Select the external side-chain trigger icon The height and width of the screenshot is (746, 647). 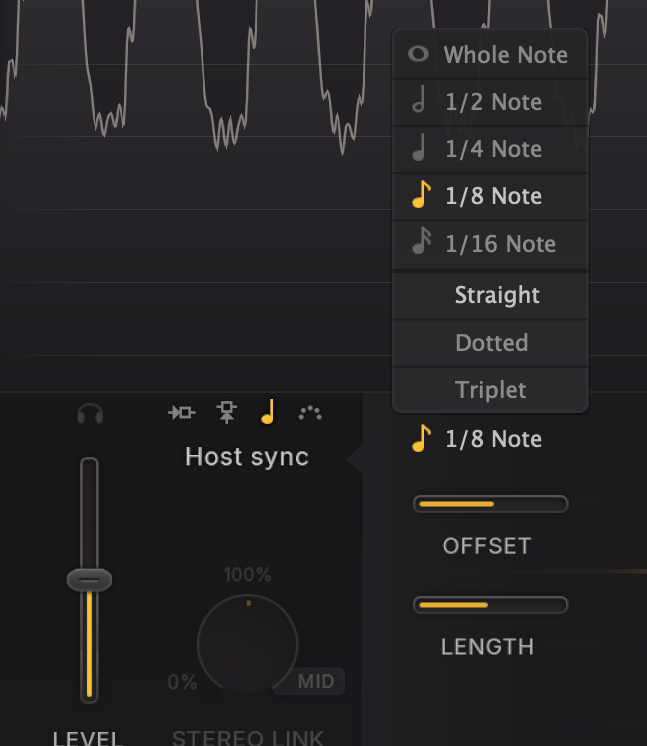(227, 412)
